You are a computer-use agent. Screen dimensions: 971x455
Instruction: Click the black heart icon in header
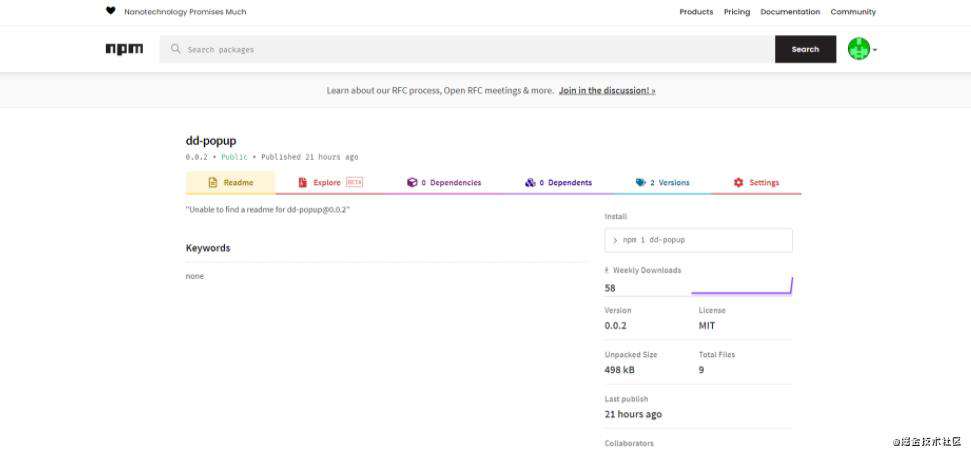point(110,11)
